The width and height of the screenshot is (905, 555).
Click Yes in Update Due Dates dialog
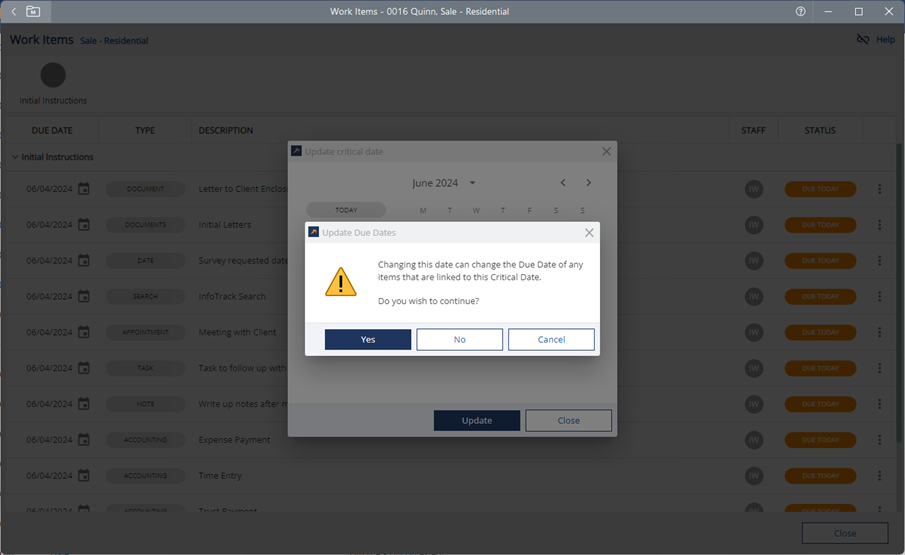pos(367,340)
